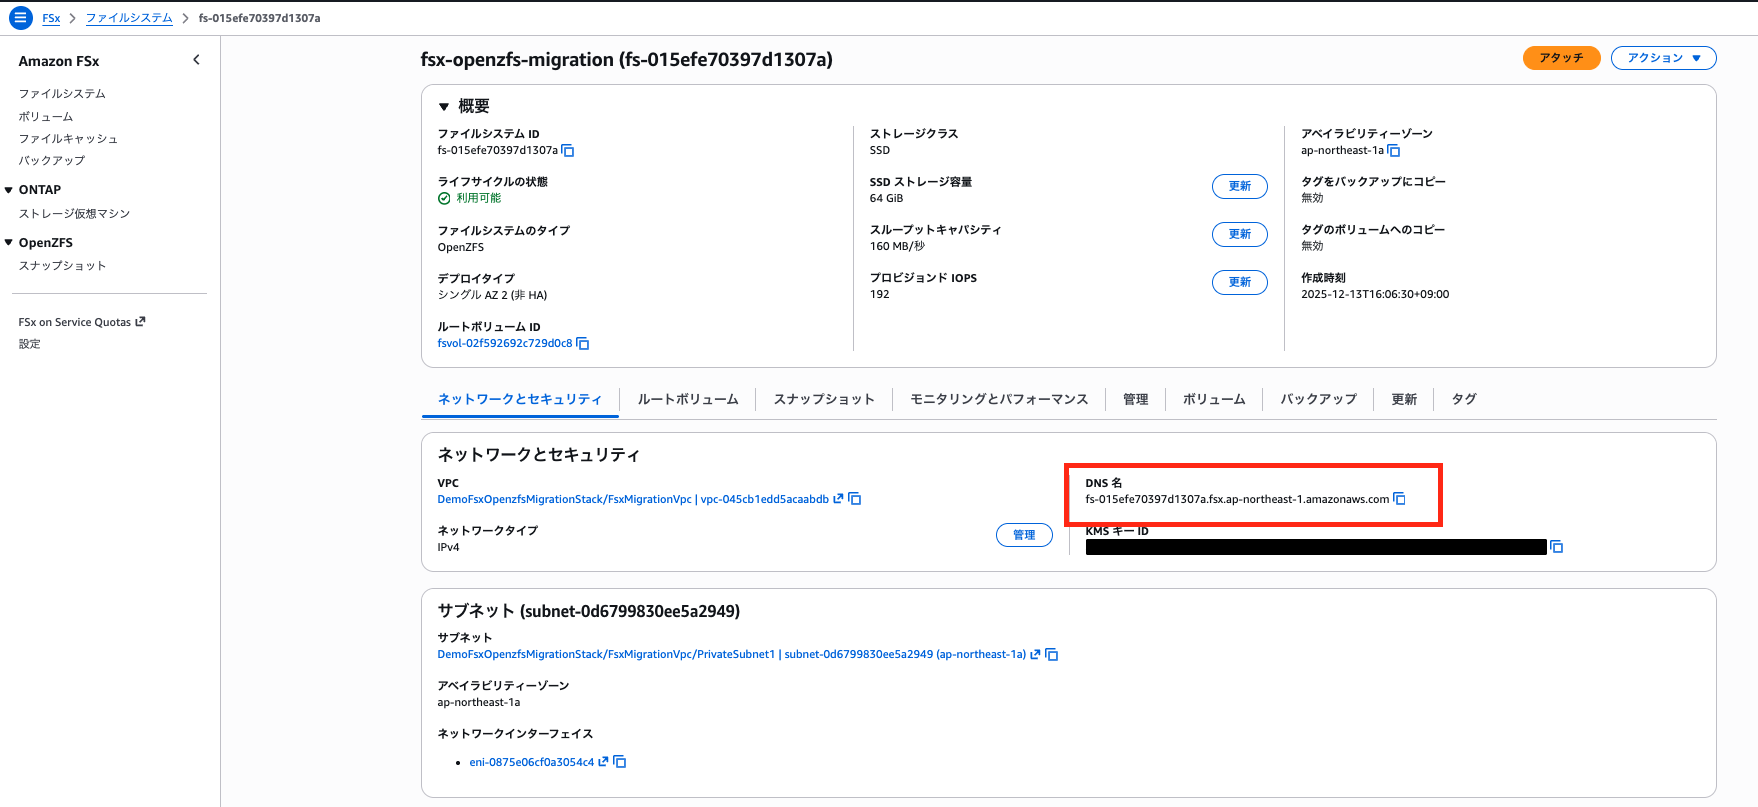Image resolution: width=1758 pixels, height=807 pixels.
Task: Open ストレージ仮想マシン in sidebar
Action: (74, 214)
